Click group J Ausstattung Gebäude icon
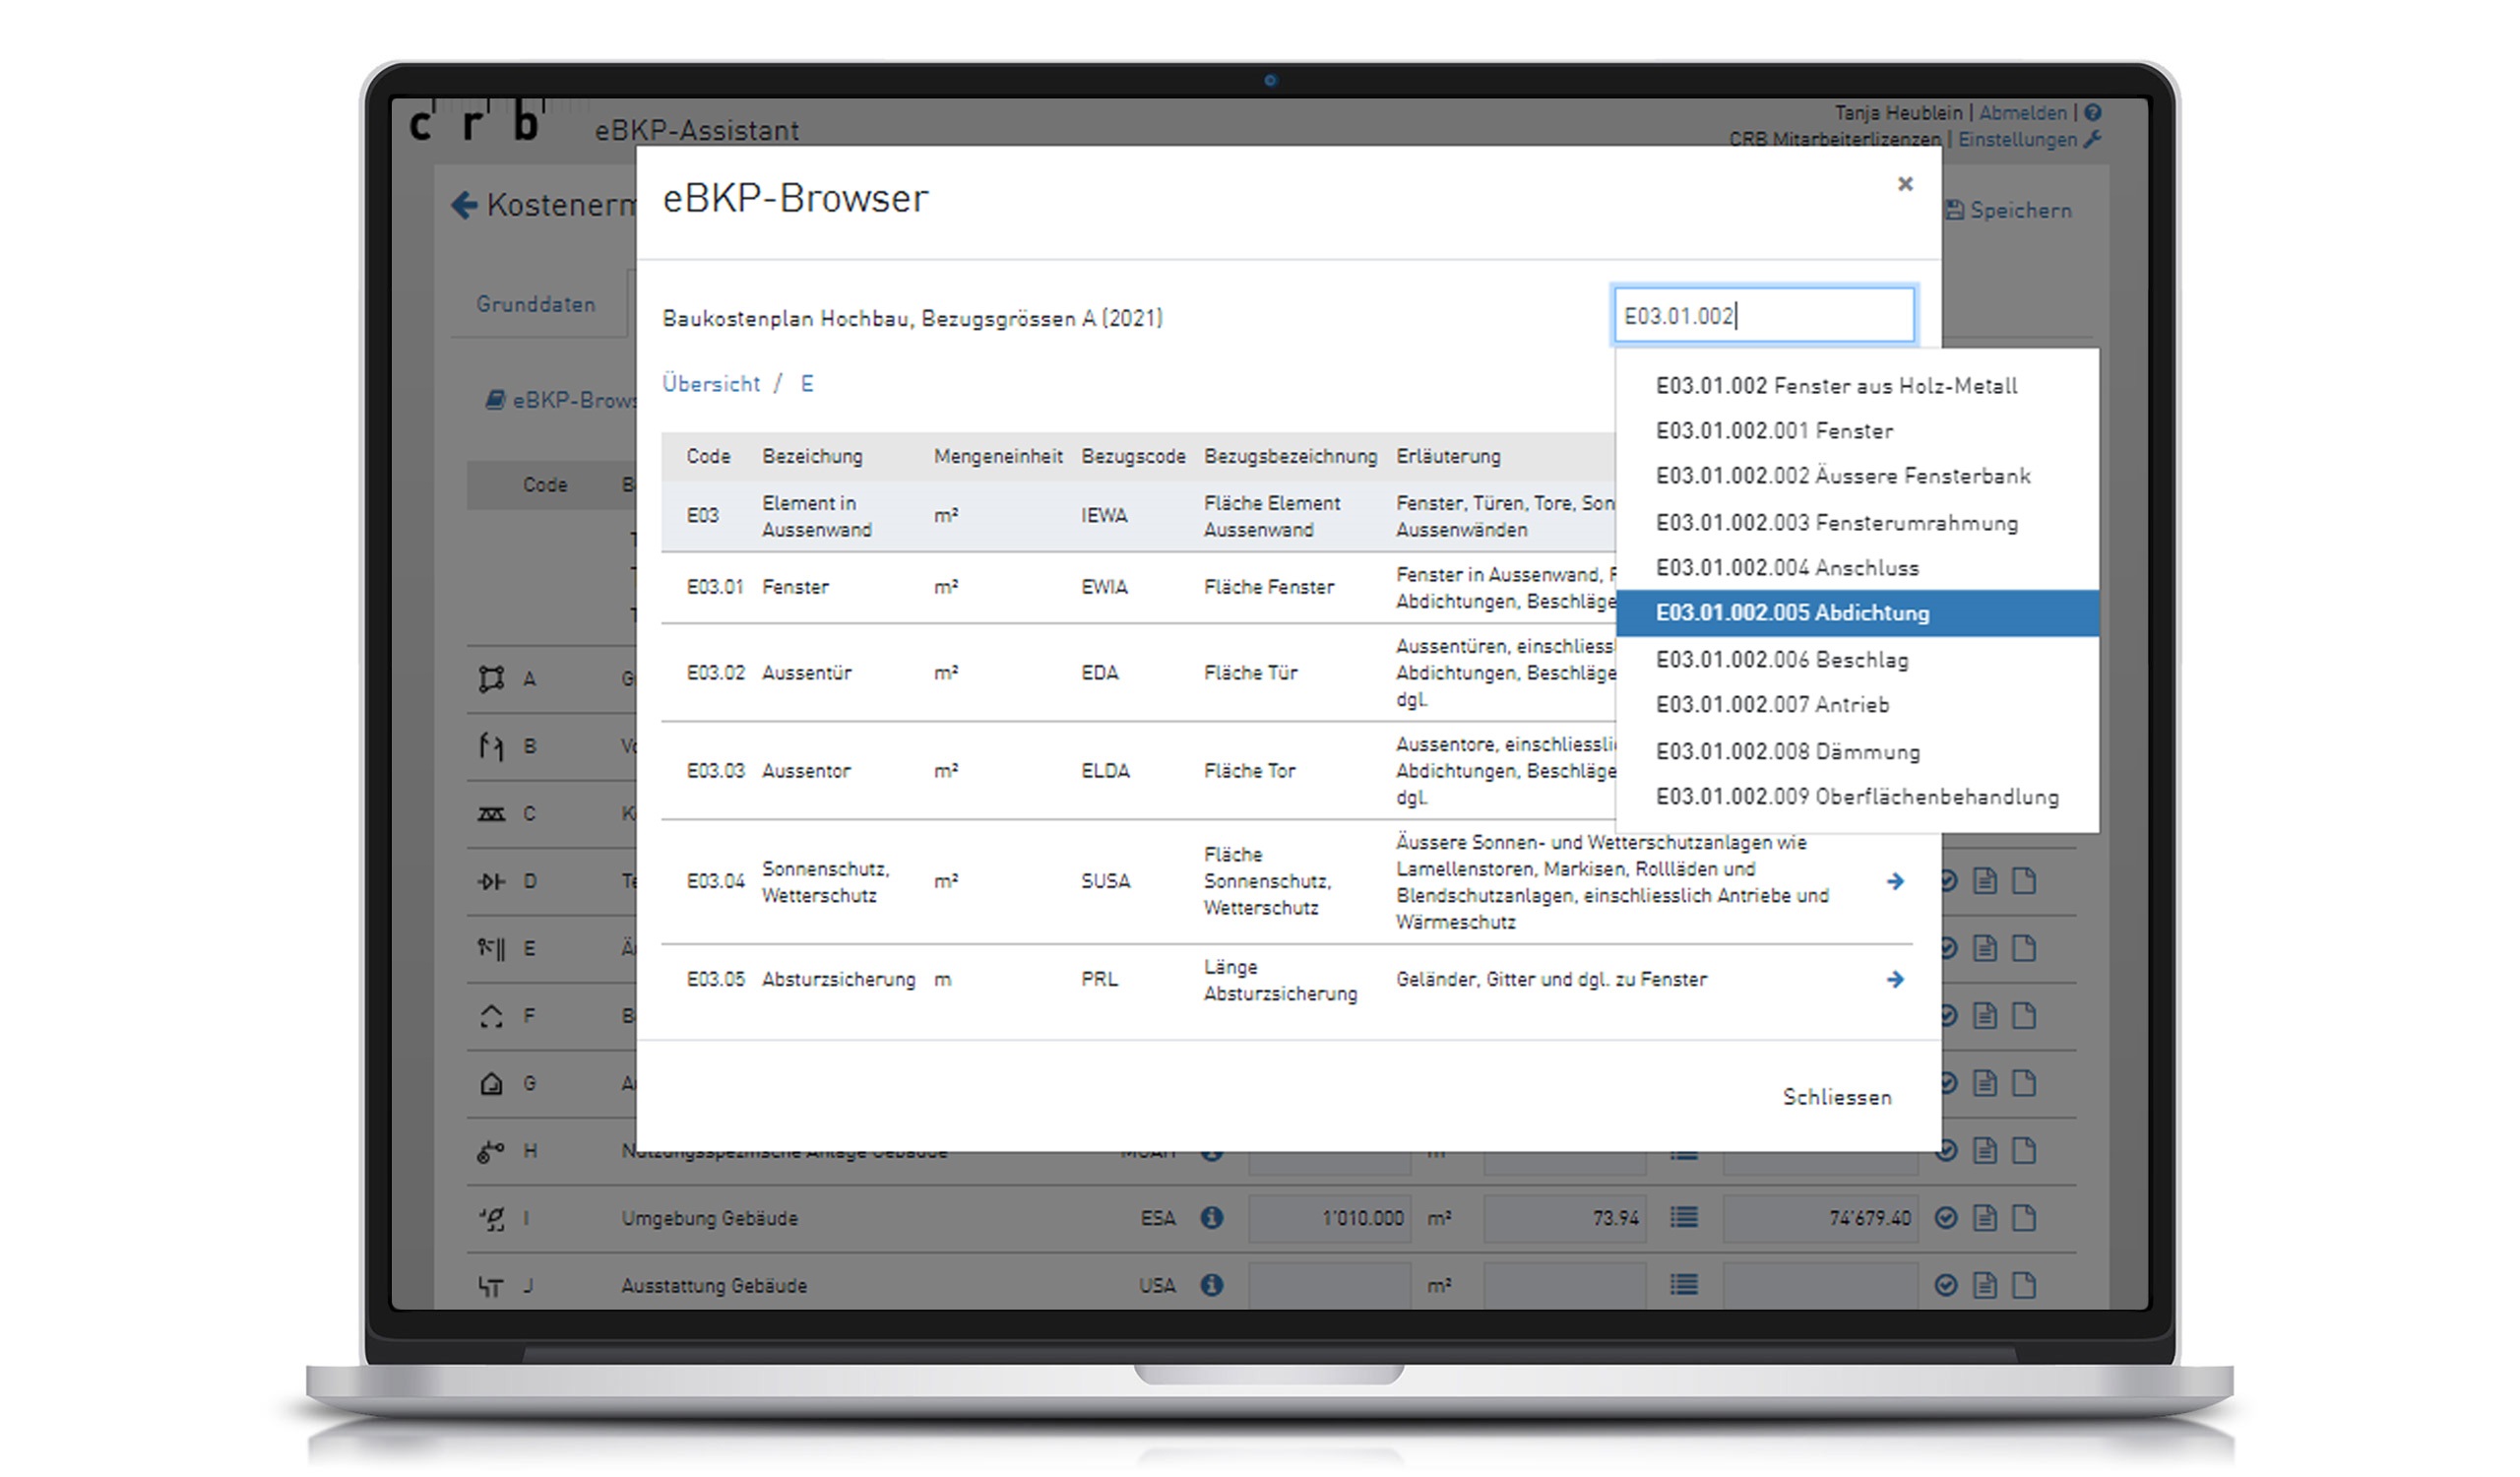Viewport: 2520px width, 1477px height. click(x=491, y=1285)
